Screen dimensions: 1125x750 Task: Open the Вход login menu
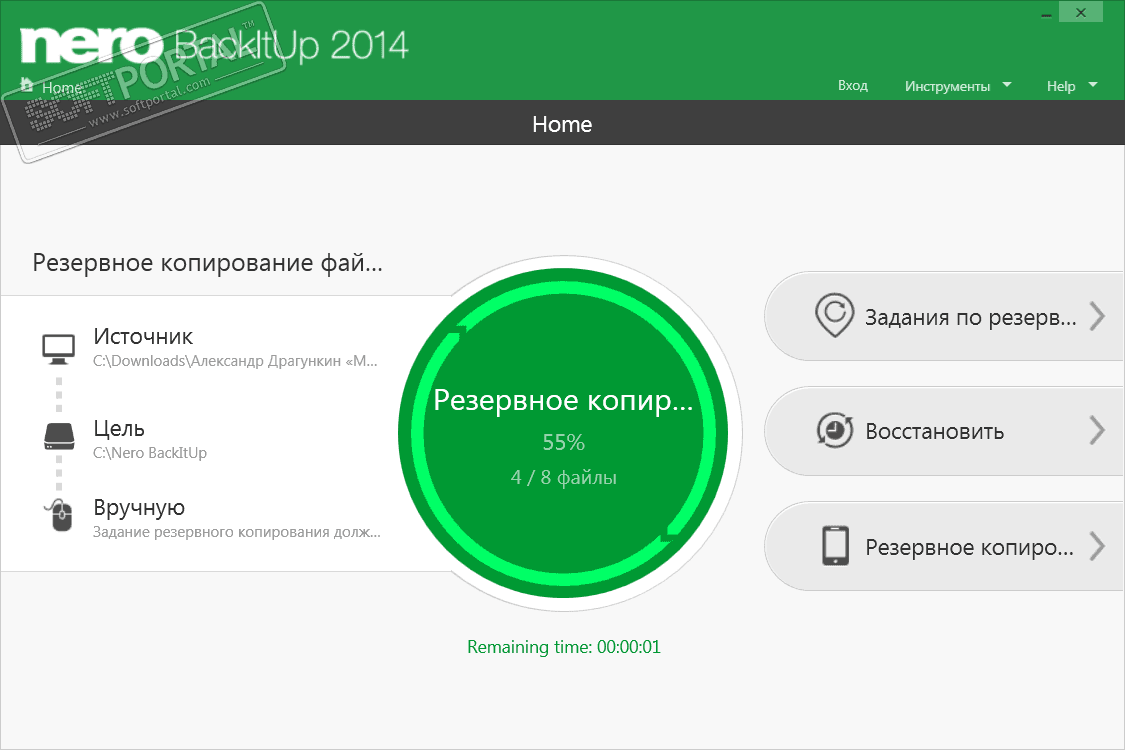[852, 85]
